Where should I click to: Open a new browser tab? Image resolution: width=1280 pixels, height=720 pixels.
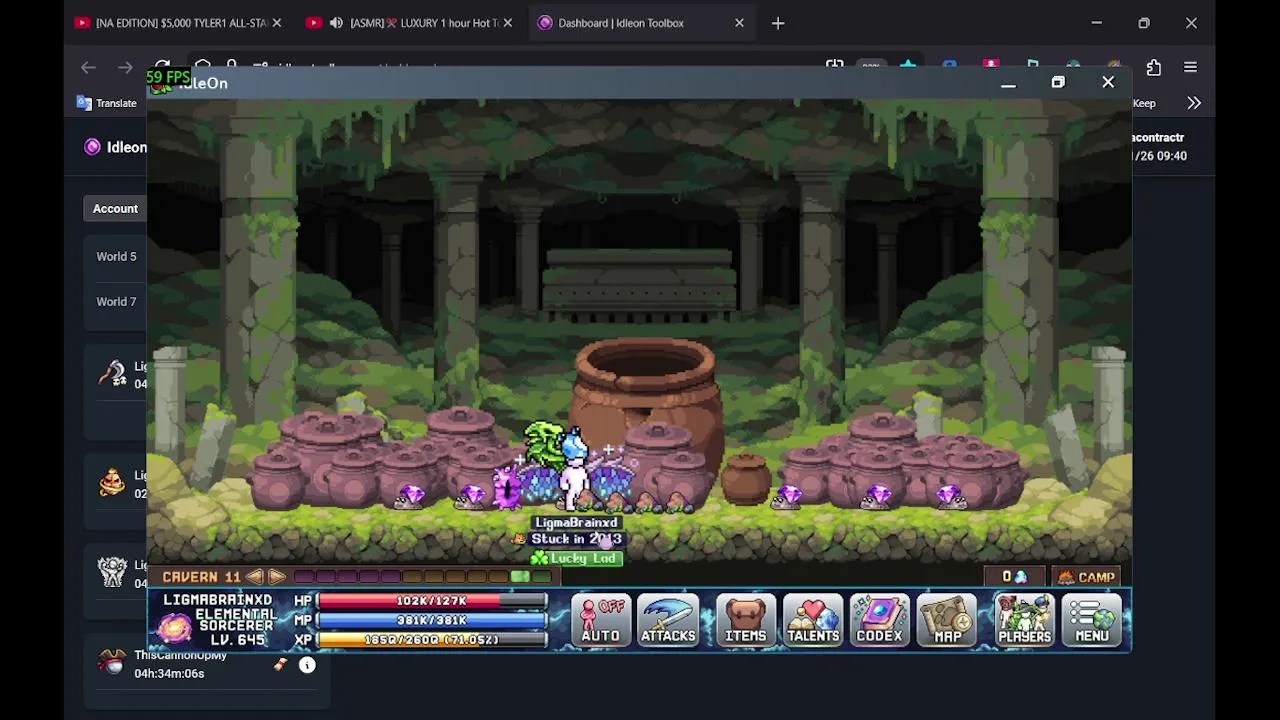coord(778,23)
